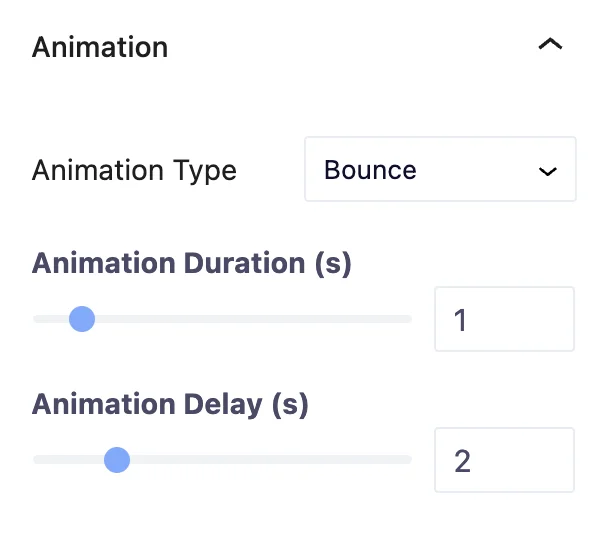This screenshot has height=548, width=606.
Task: Open the Animation Type dropdown
Action: [x=440, y=169]
